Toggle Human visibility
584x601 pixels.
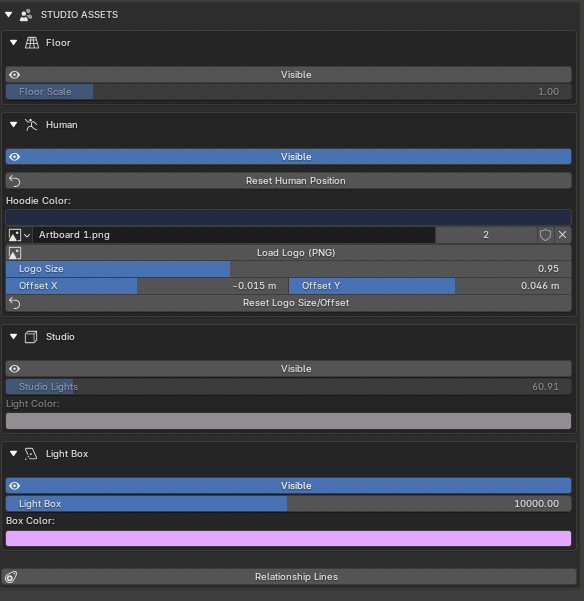tap(289, 157)
